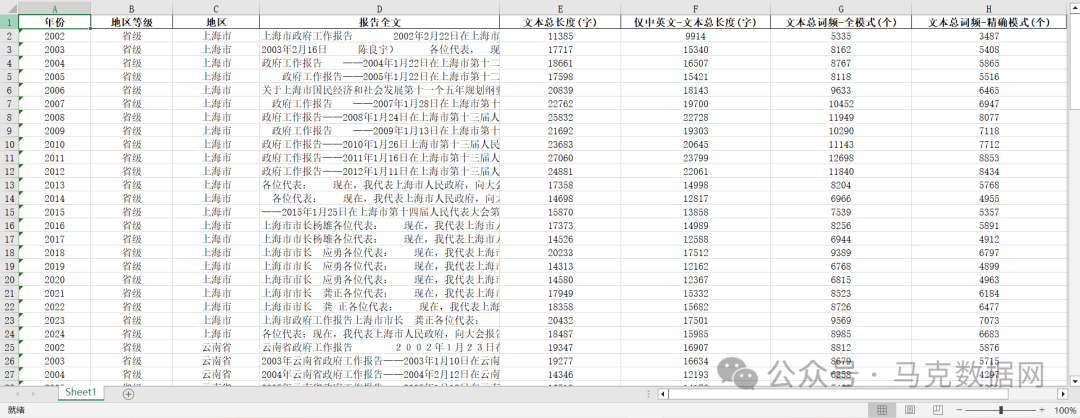Screen dimensions: 1080x418
Task: Click the select-all corner of the grid
Action: 9,9
